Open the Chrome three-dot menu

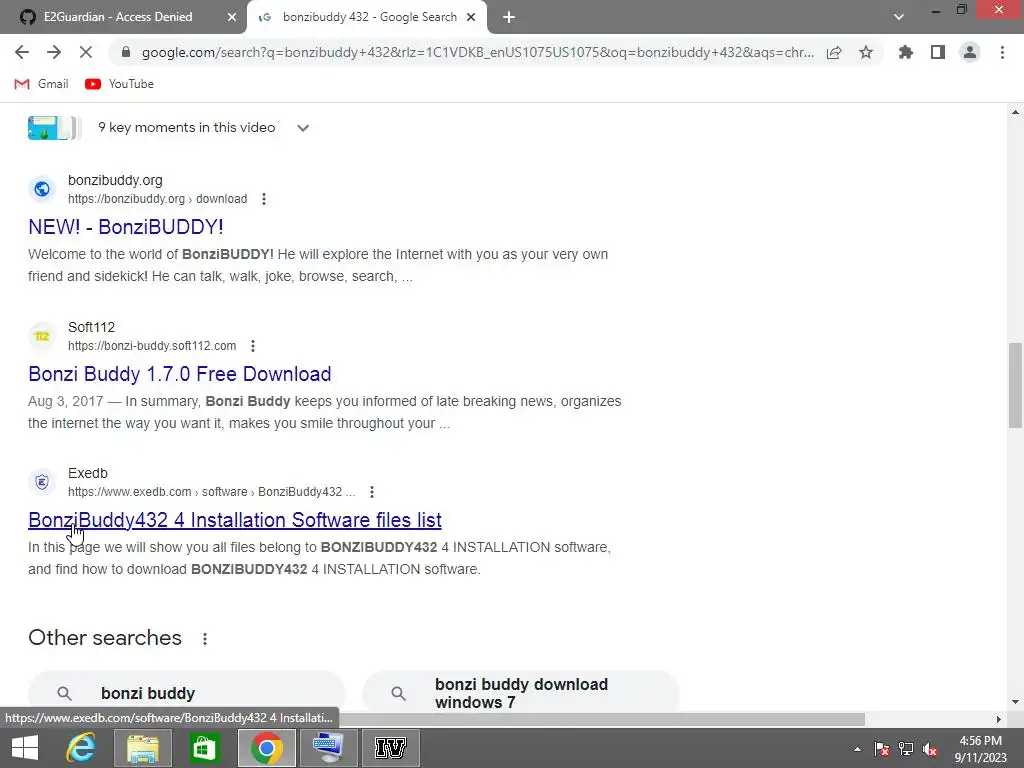point(1002,52)
